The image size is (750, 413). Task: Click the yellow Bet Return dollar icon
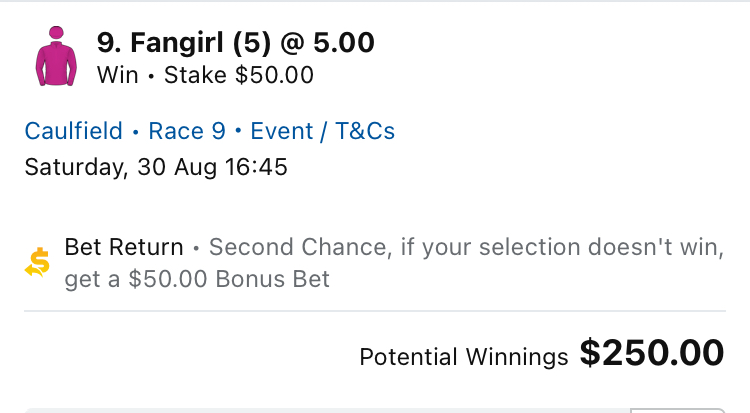(x=37, y=262)
